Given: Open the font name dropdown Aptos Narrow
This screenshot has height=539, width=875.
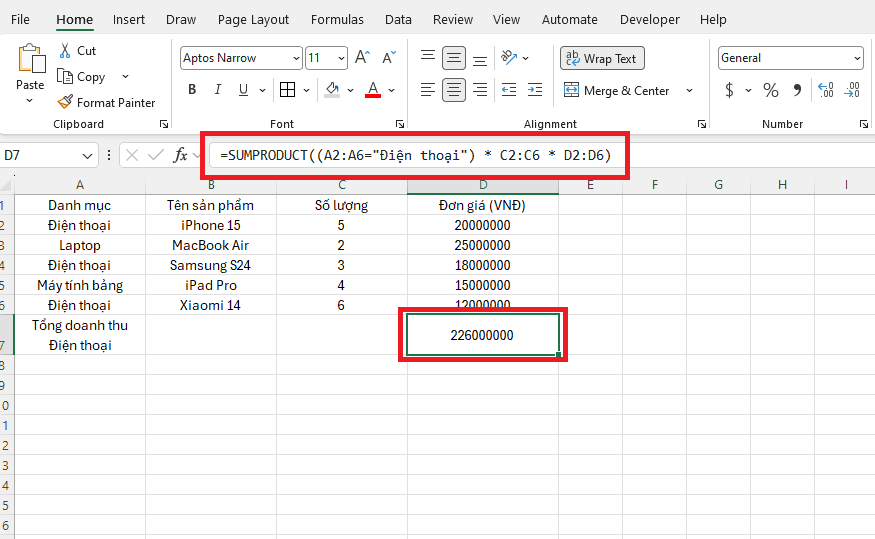Looking at the screenshot, I should click(296, 58).
